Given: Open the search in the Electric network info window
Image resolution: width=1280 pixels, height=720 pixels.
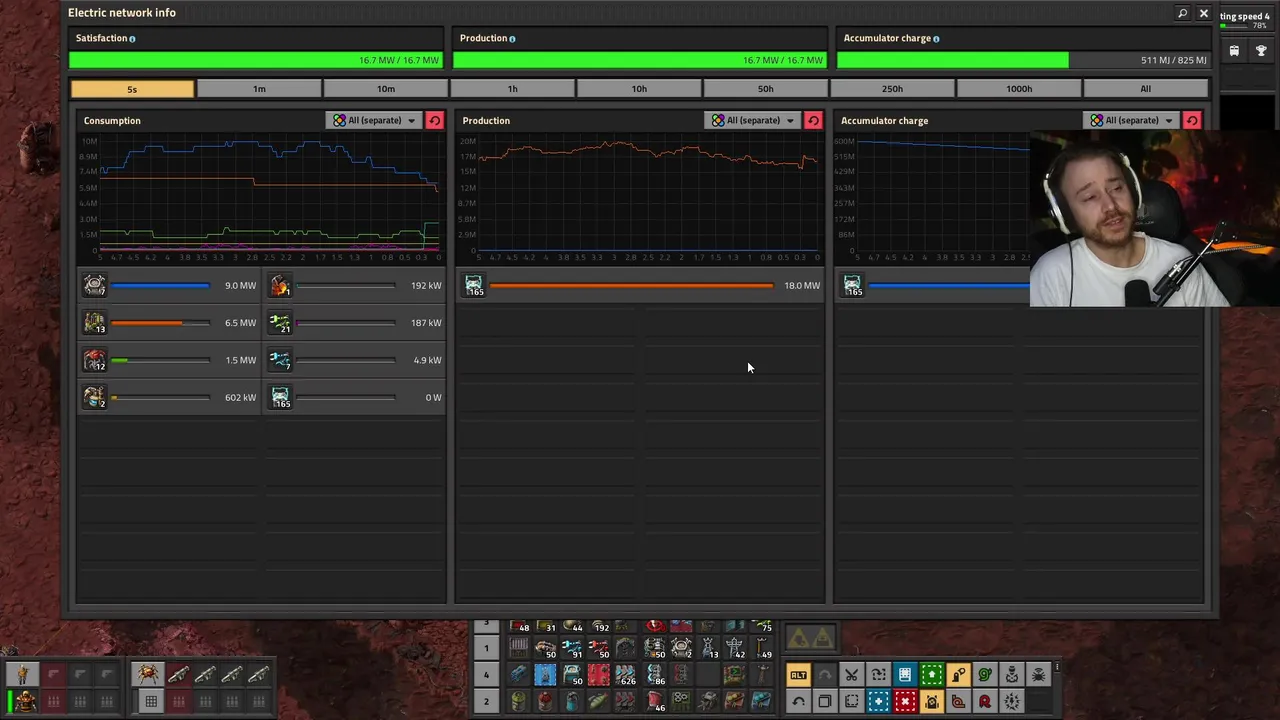Looking at the screenshot, I should (x=1183, y=13).
